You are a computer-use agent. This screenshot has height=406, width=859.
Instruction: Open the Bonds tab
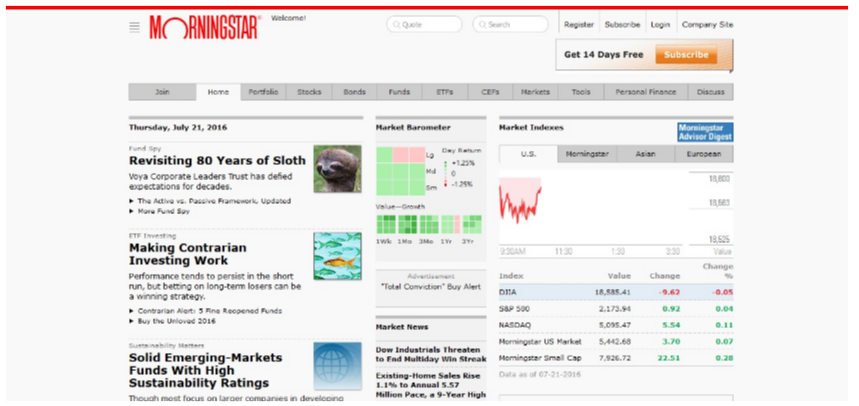point(354,92)
